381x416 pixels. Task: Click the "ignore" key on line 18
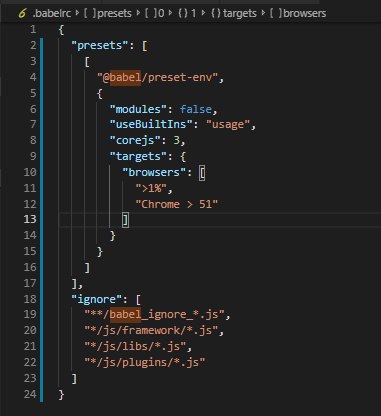click(97, 299)
